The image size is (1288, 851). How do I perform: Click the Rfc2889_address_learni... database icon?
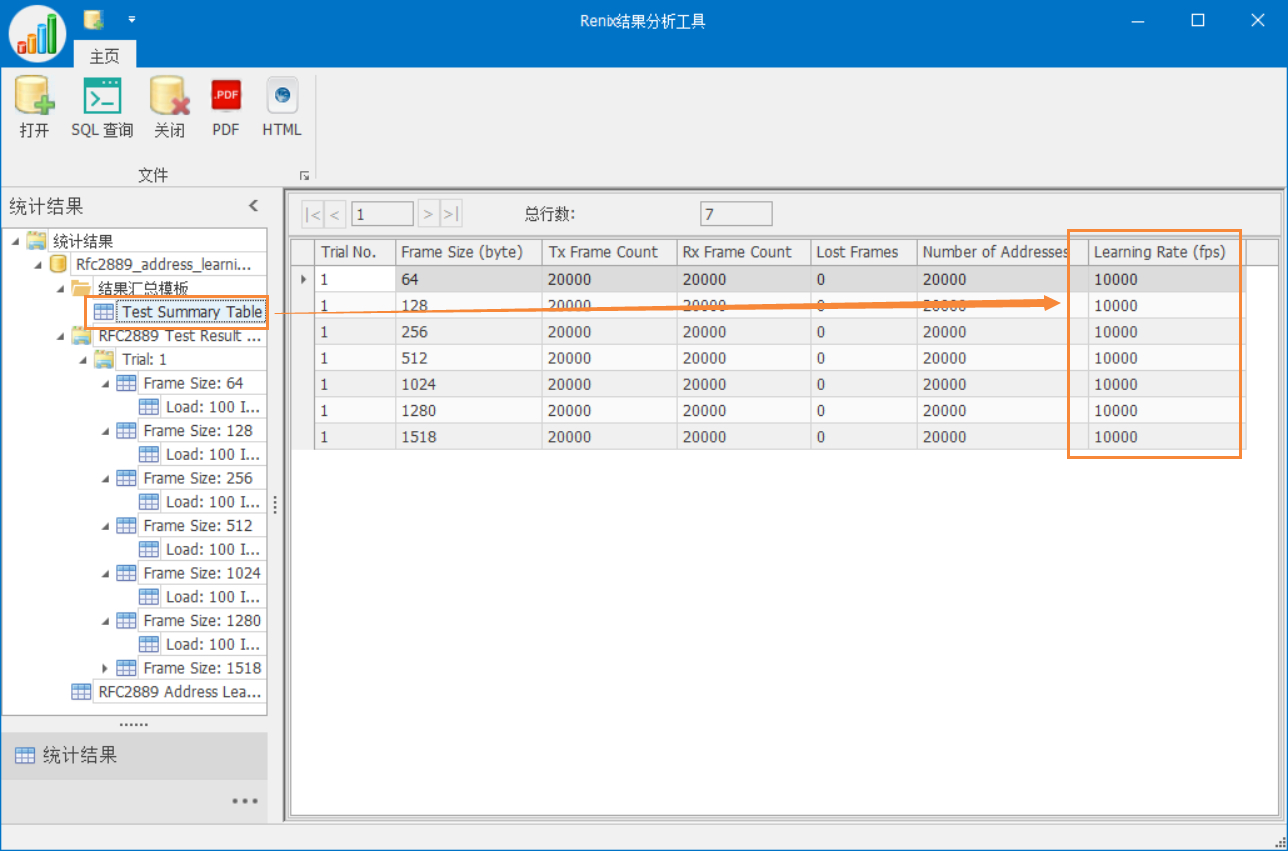[x=59, y=265]
